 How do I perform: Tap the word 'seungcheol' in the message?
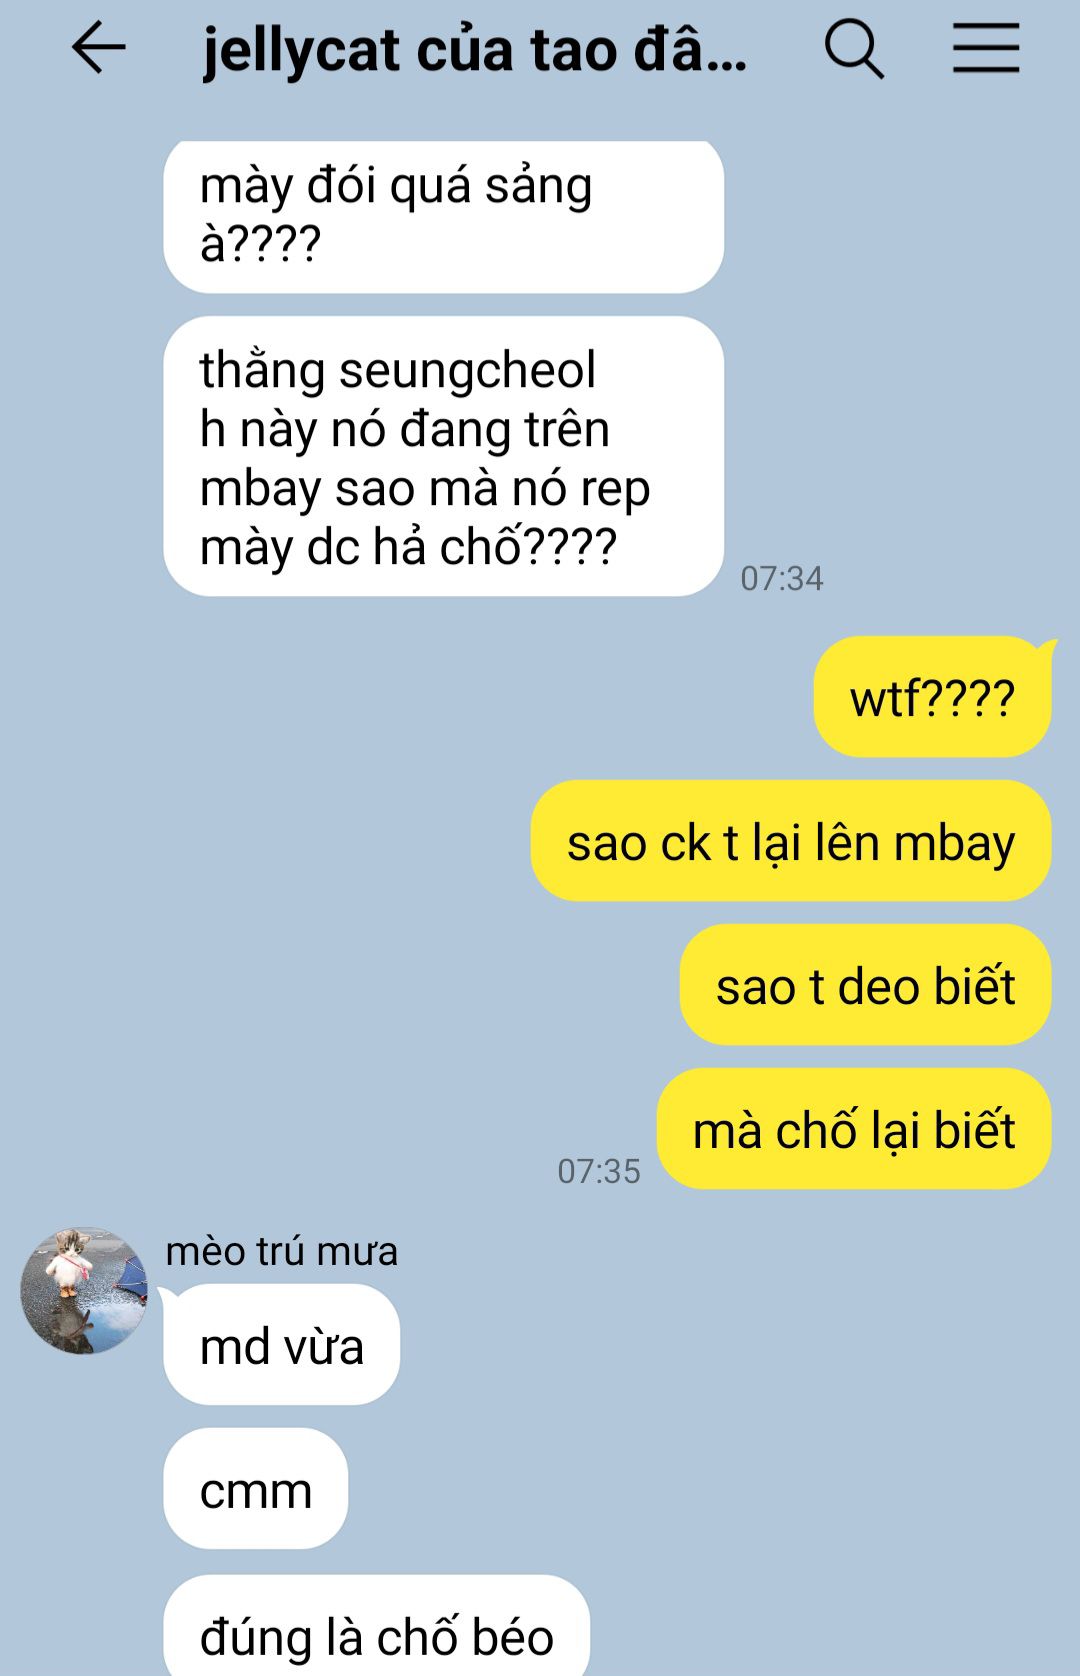[467, 371]
